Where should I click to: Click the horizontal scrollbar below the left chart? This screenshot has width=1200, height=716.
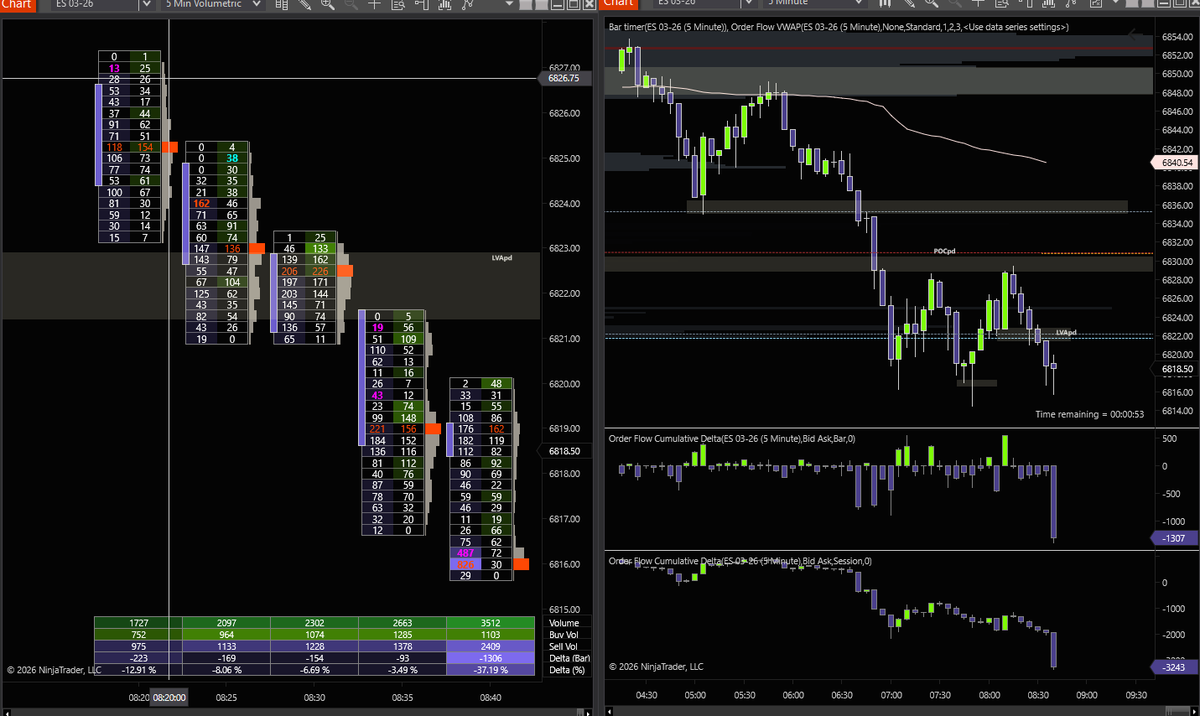300,711
